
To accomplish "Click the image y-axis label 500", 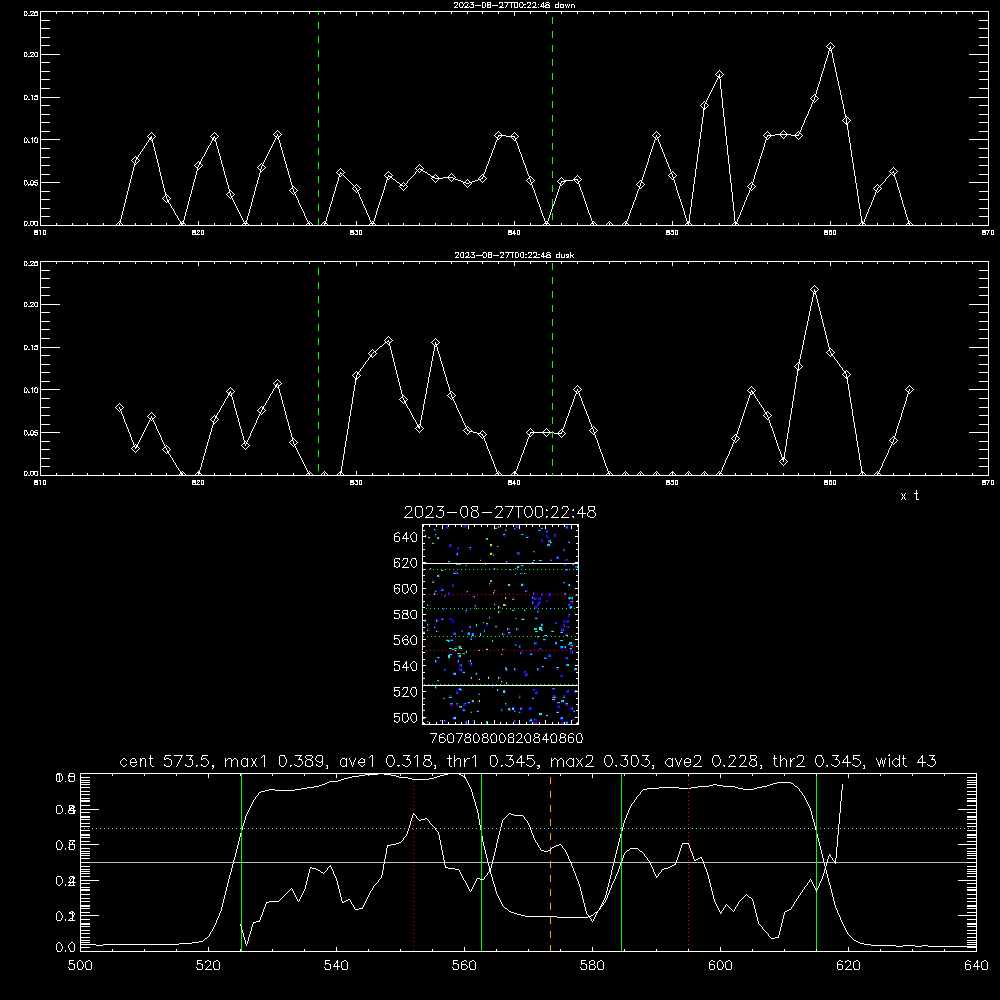I will [x=406, y=718].
